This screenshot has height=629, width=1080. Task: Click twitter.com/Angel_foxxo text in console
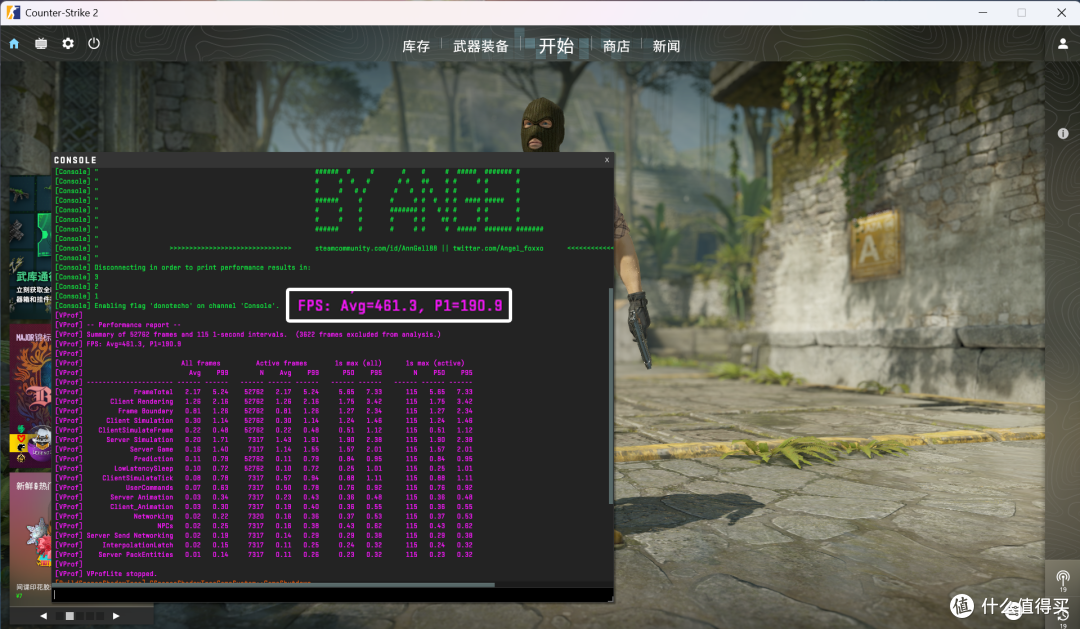498,248
